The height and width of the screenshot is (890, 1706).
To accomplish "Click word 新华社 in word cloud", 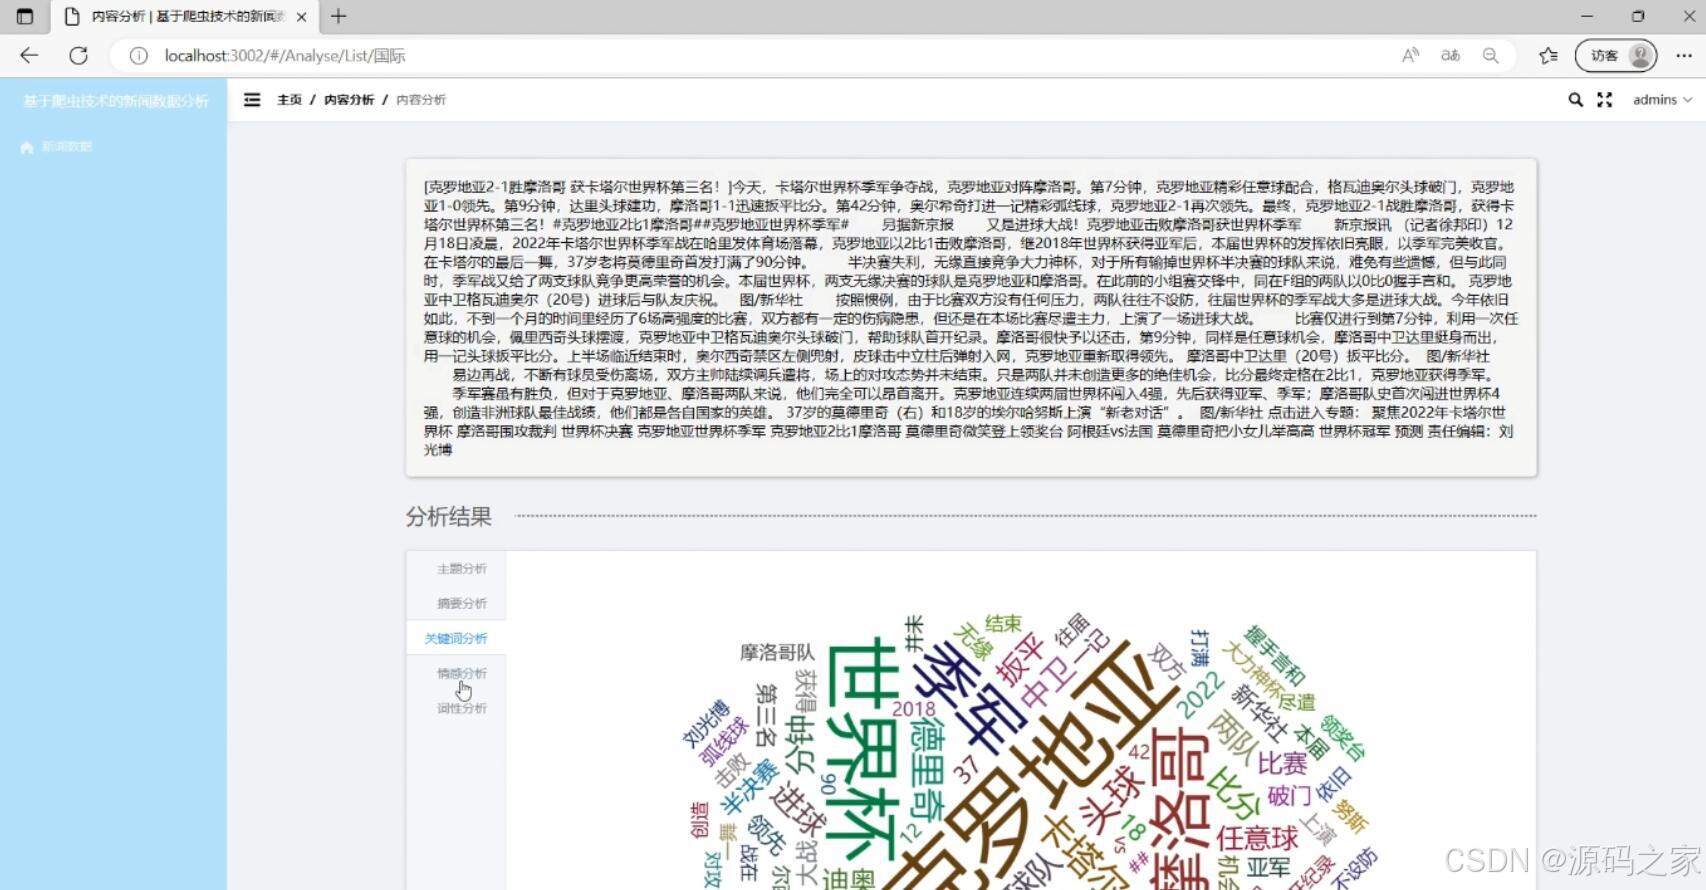I will pos(1259,712).
